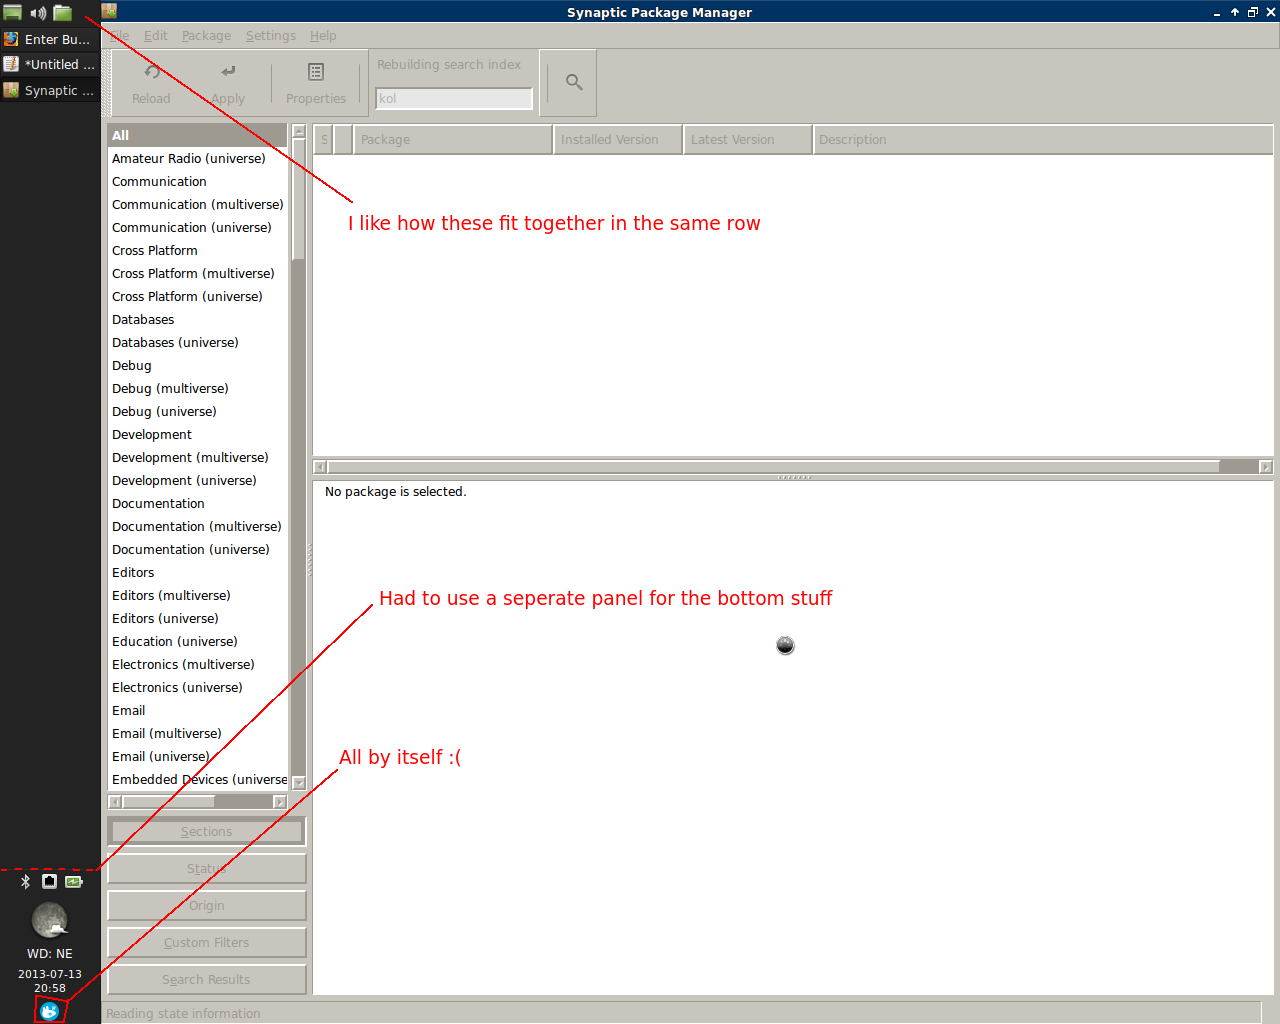
Task: Open the weather moon icon applet
Action: 50,919
